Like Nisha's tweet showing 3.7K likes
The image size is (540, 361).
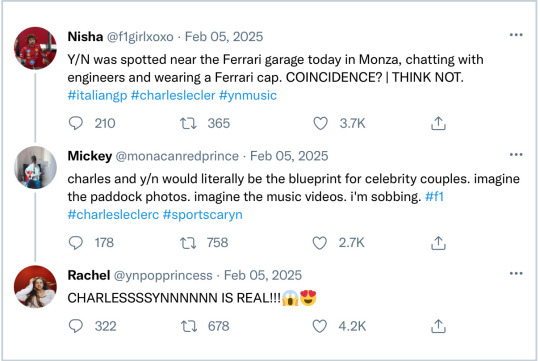[320, 123]
